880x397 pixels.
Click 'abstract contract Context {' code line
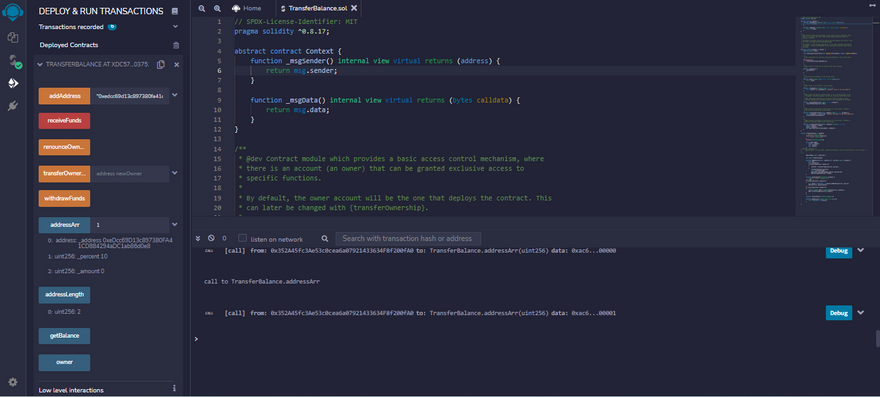pyautogui.click(x=287, y=51)
